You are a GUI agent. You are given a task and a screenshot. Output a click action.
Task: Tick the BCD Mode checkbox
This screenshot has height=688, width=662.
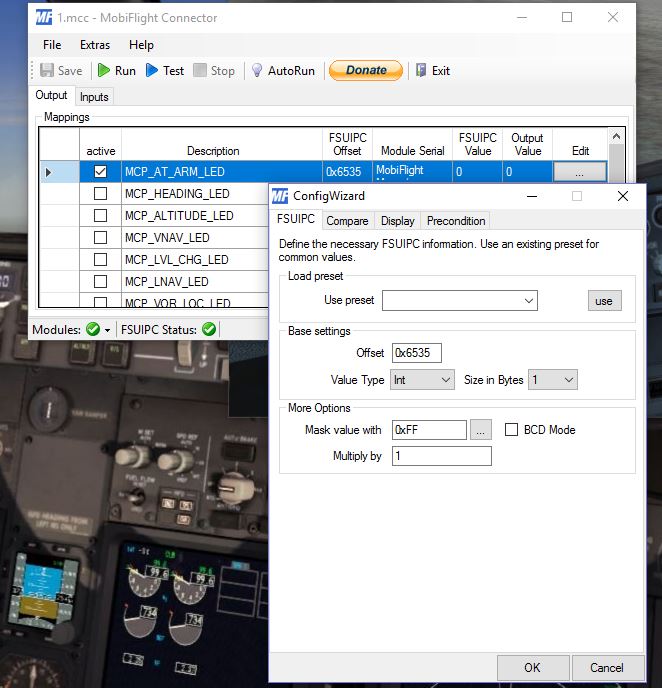(x=511, y=430)
